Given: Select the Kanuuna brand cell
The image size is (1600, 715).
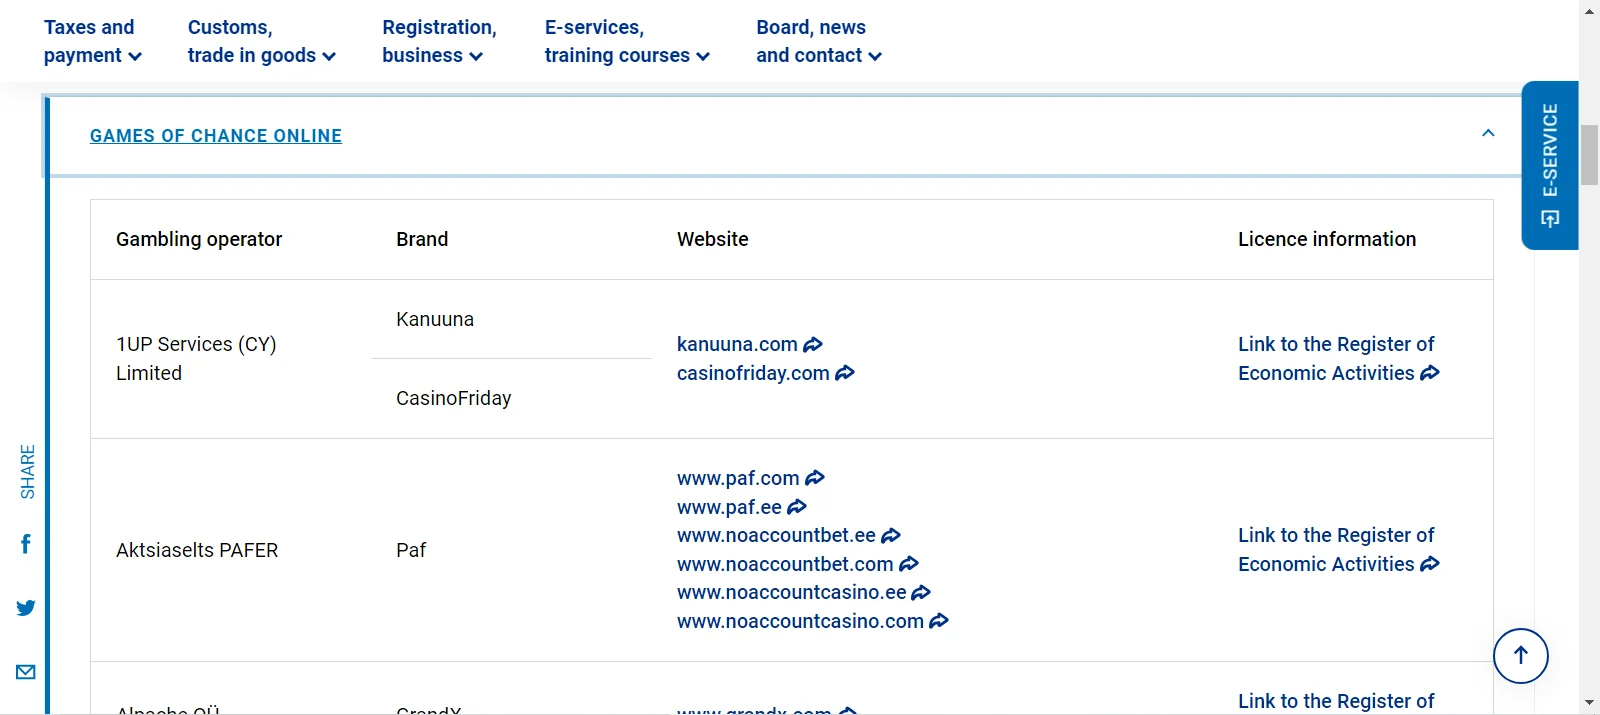Looking at the screenshot, I should point(511,319).
